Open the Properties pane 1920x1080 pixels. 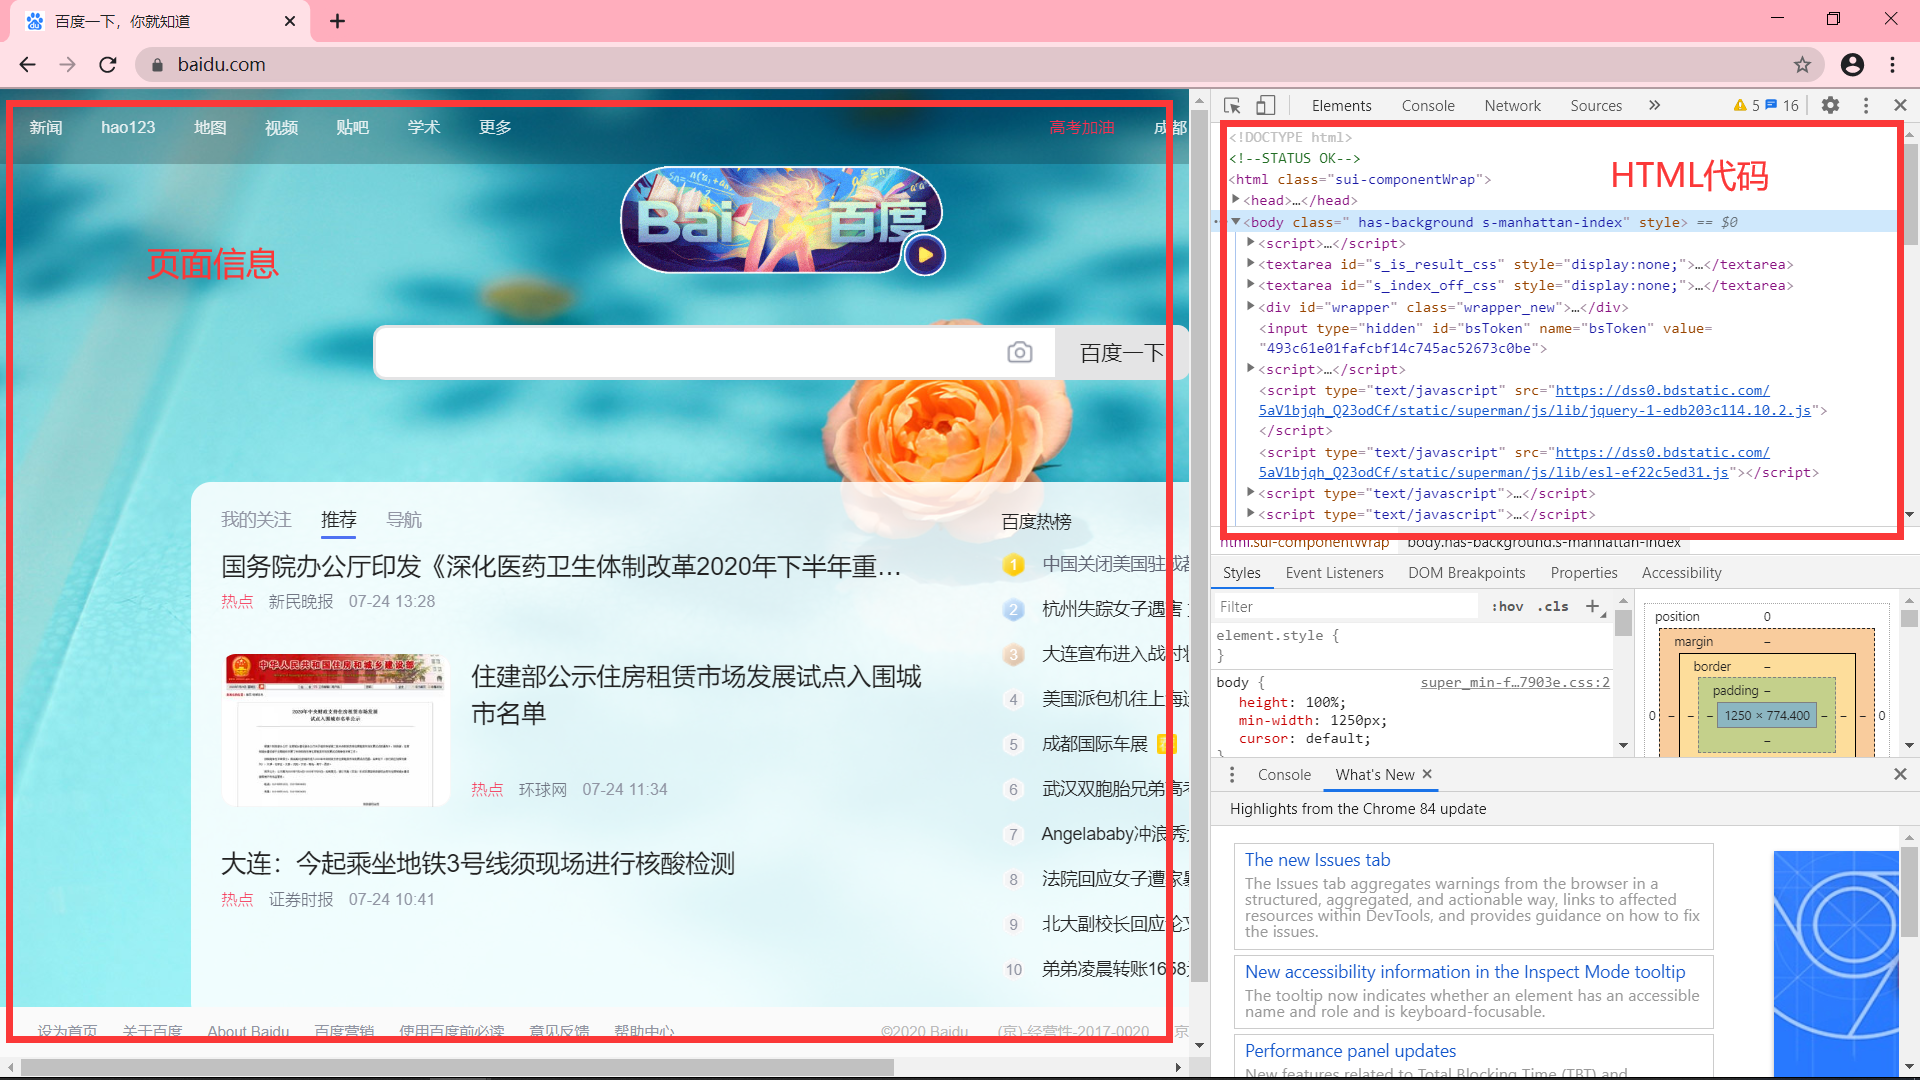pos(1584,573)
